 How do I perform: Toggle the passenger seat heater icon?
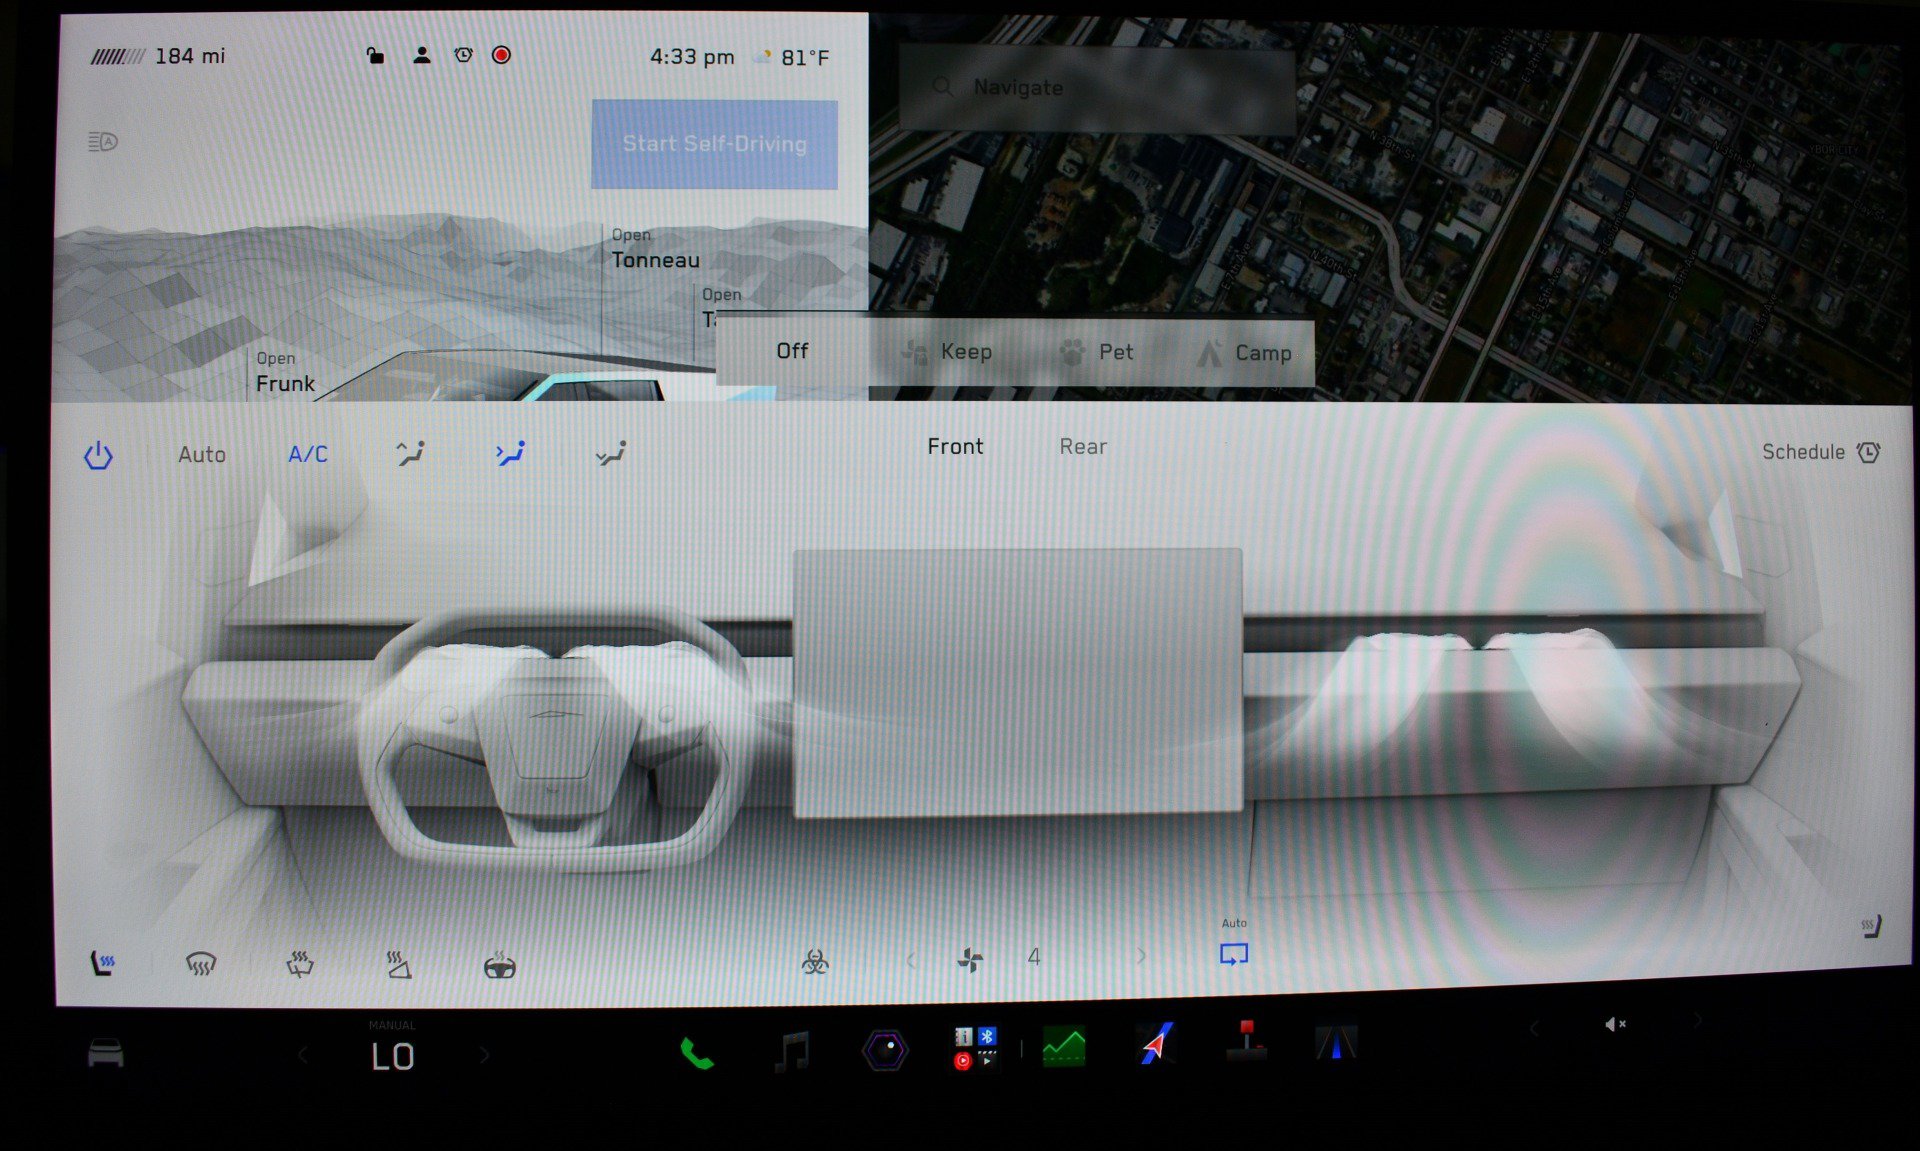tap(1871, 926)
